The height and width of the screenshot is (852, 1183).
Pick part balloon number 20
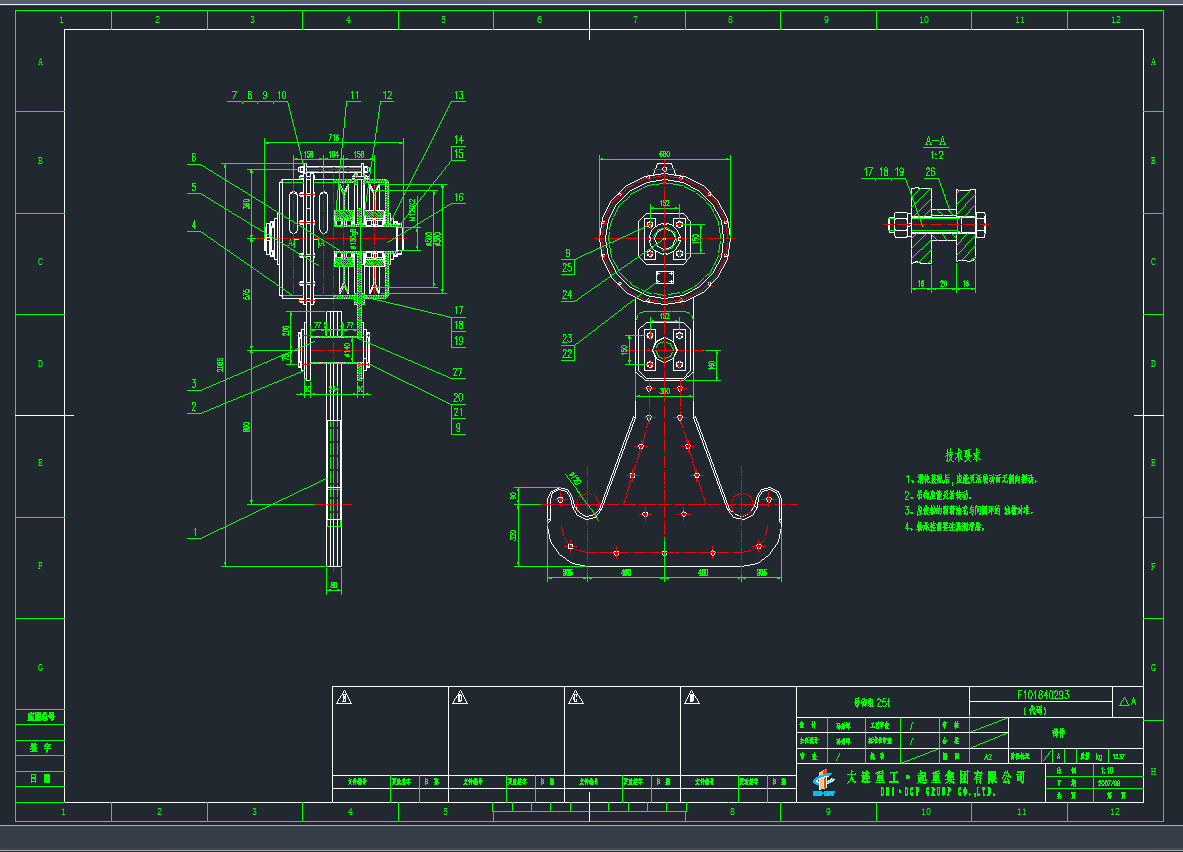click(x=458, y=398)
